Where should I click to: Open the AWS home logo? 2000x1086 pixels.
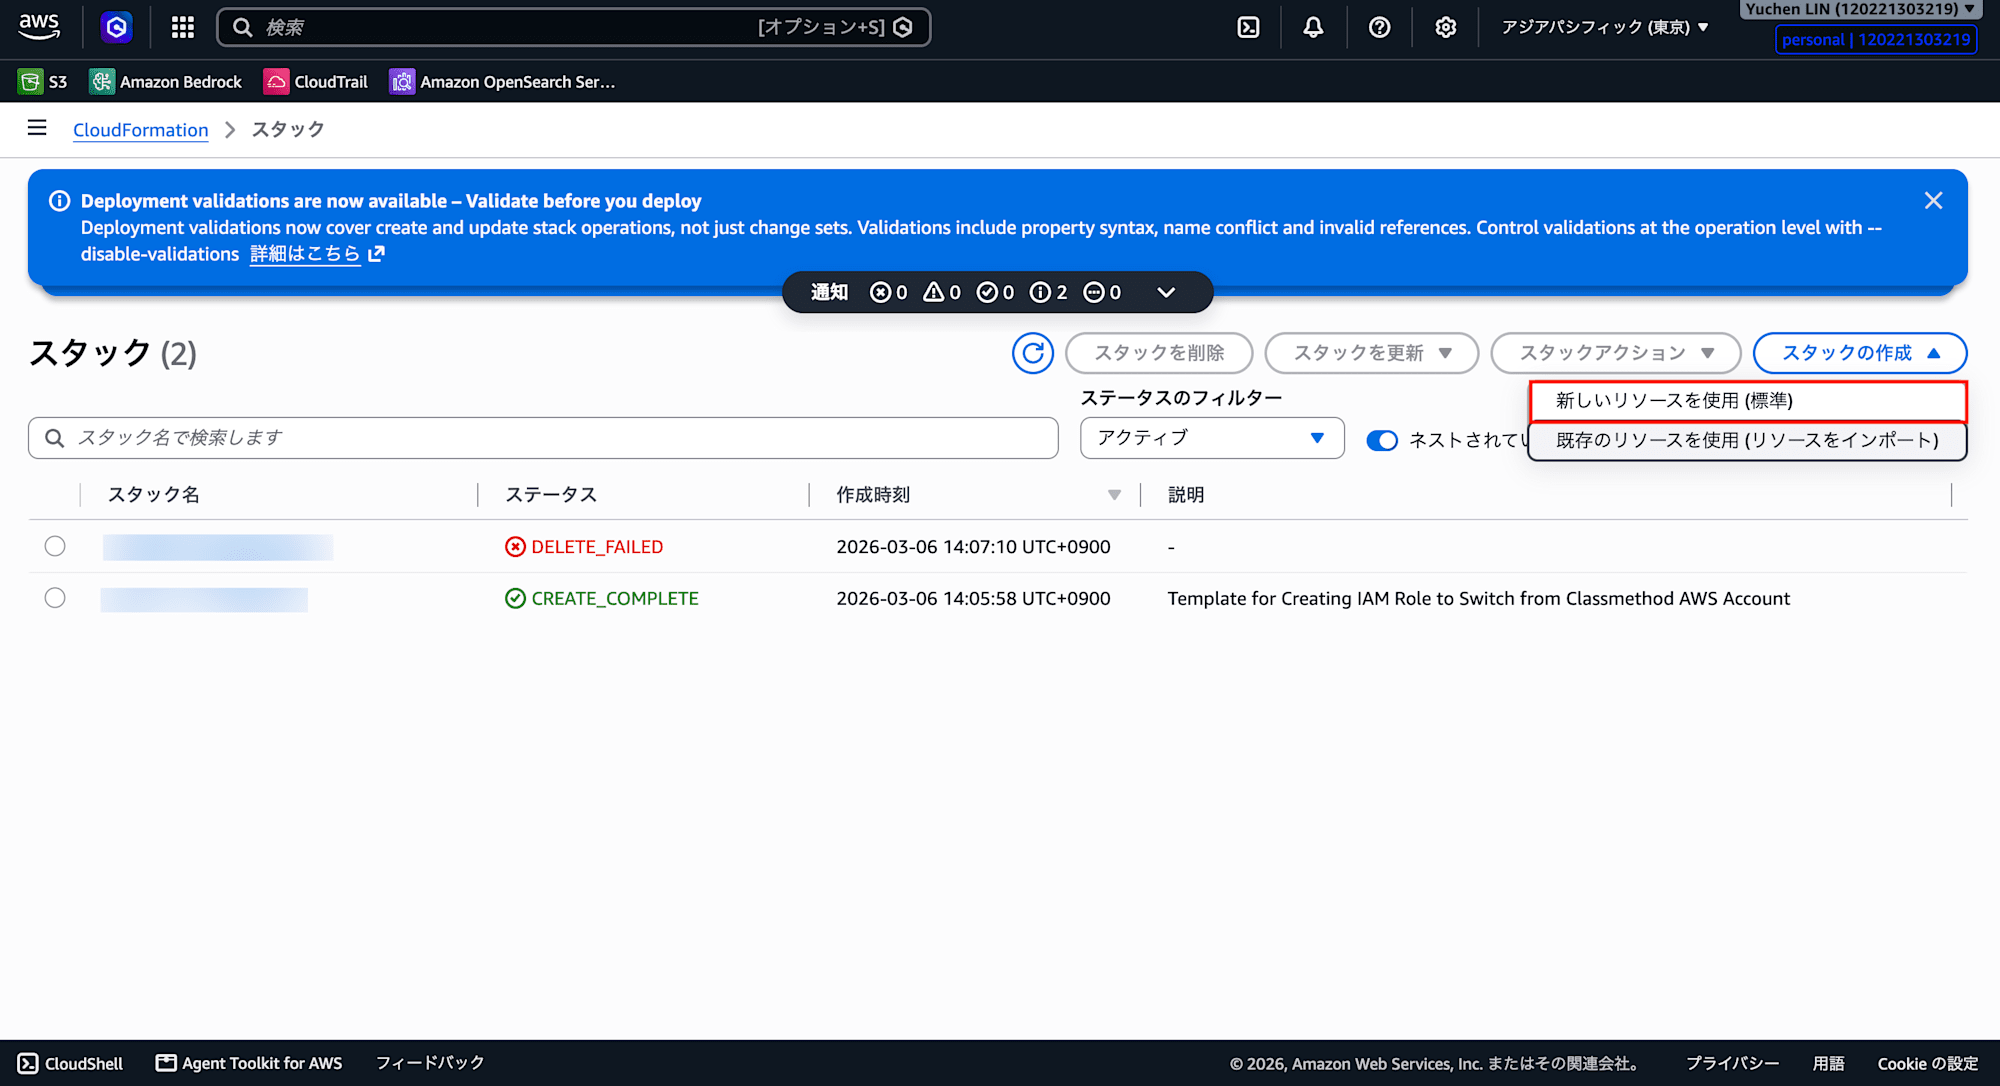click(39, 27)
